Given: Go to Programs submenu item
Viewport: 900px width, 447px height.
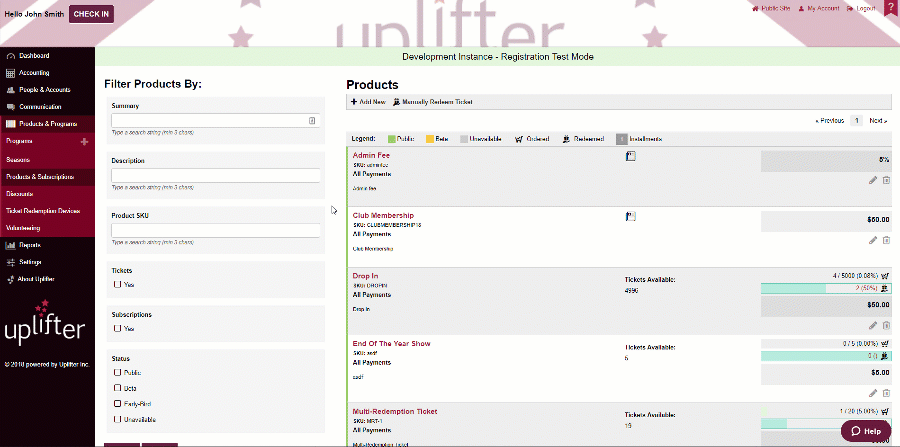Looking at the screenshot, I should [x=19, y=141].
